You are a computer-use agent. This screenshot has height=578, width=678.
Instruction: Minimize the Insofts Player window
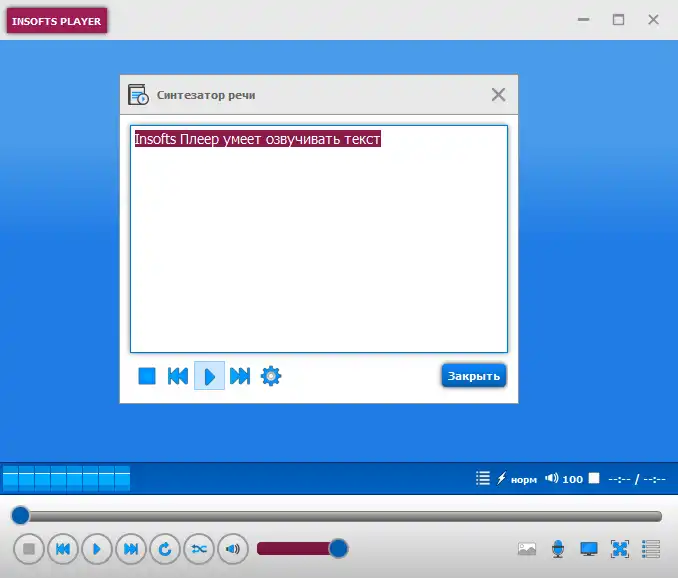(584, 19)
